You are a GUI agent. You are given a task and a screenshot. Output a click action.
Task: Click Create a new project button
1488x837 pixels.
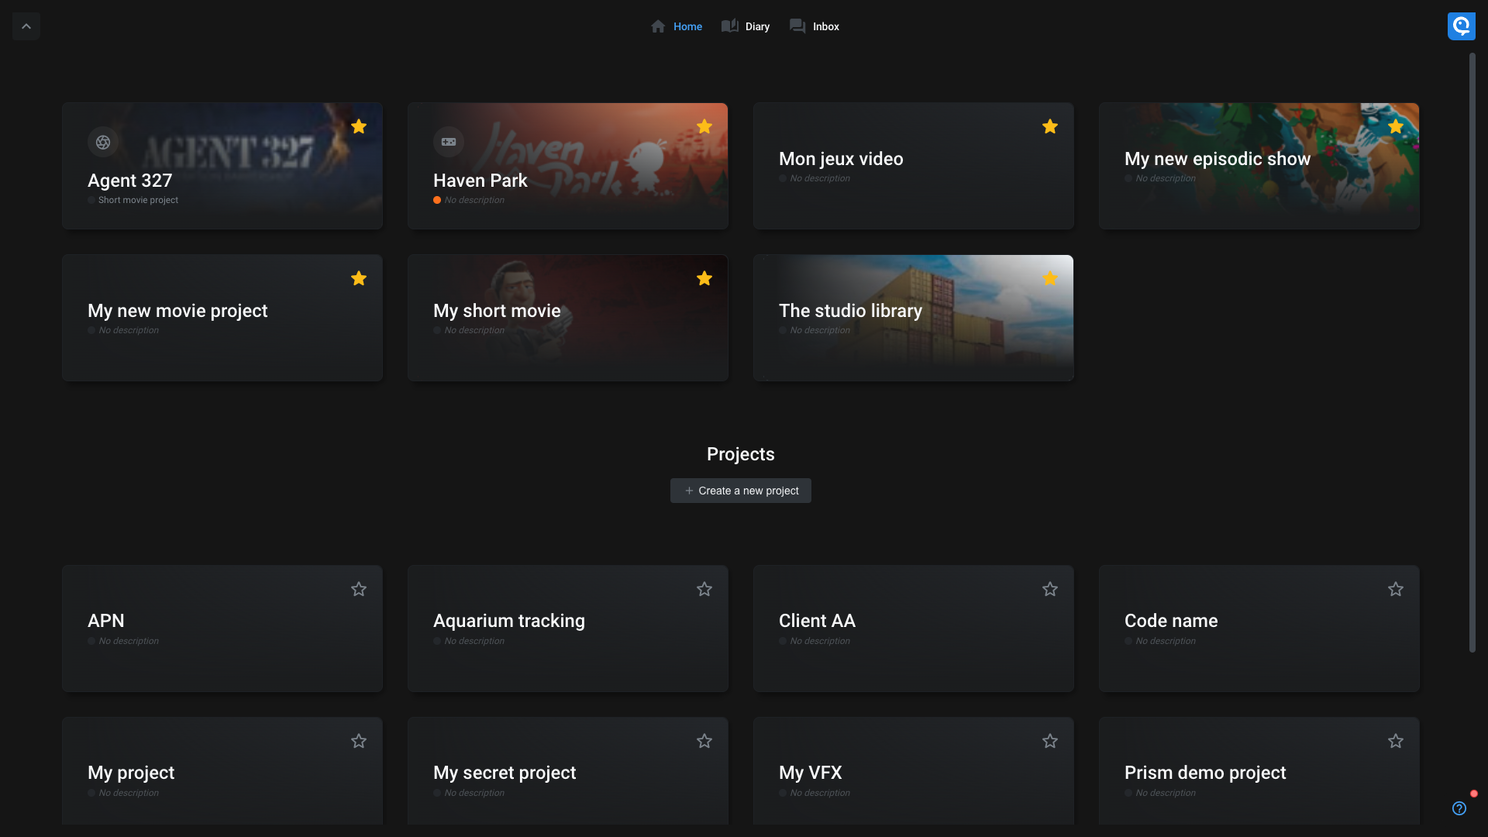(740, 491)
